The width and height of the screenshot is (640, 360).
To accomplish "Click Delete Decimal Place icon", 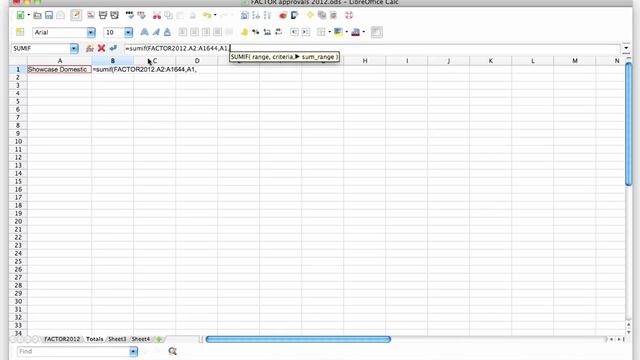I will (279, 32).
